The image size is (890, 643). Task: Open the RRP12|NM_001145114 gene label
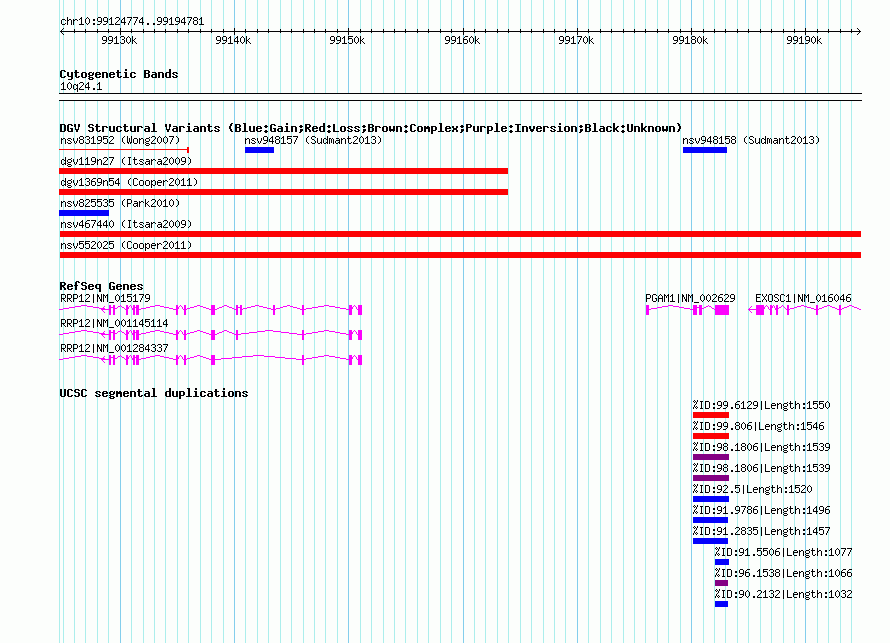tap(114, 323)
